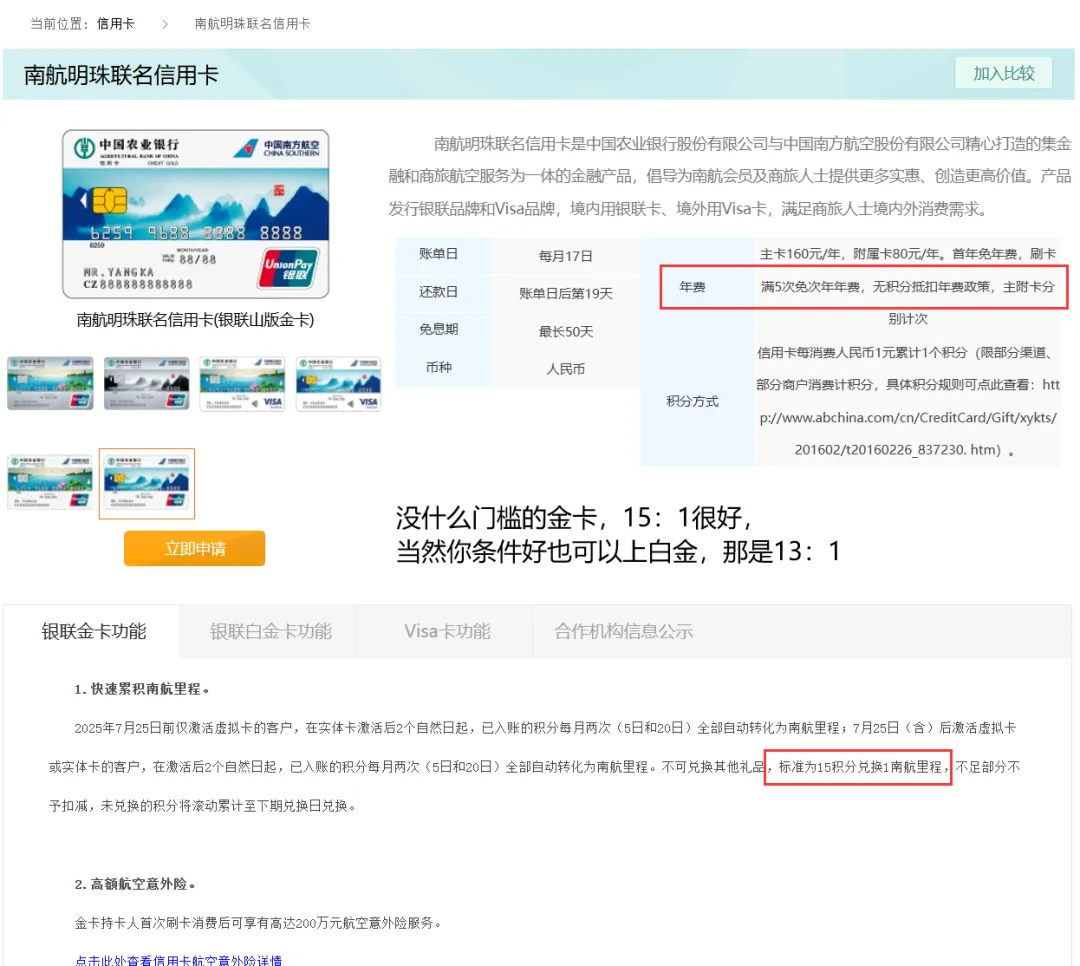Click the page title 南航明珠联名信用卡
Viewport: 1080px width, 966px height.
click(x=121, y=75)
